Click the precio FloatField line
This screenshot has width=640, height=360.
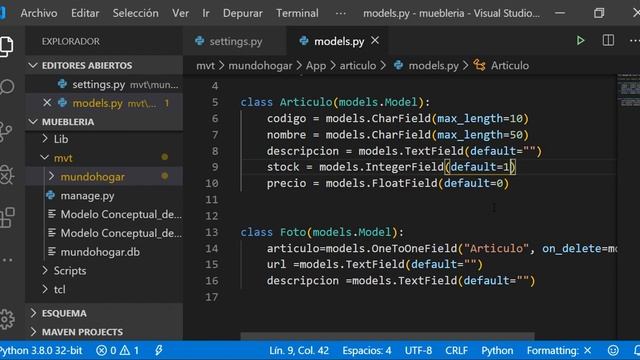(388, 183)
